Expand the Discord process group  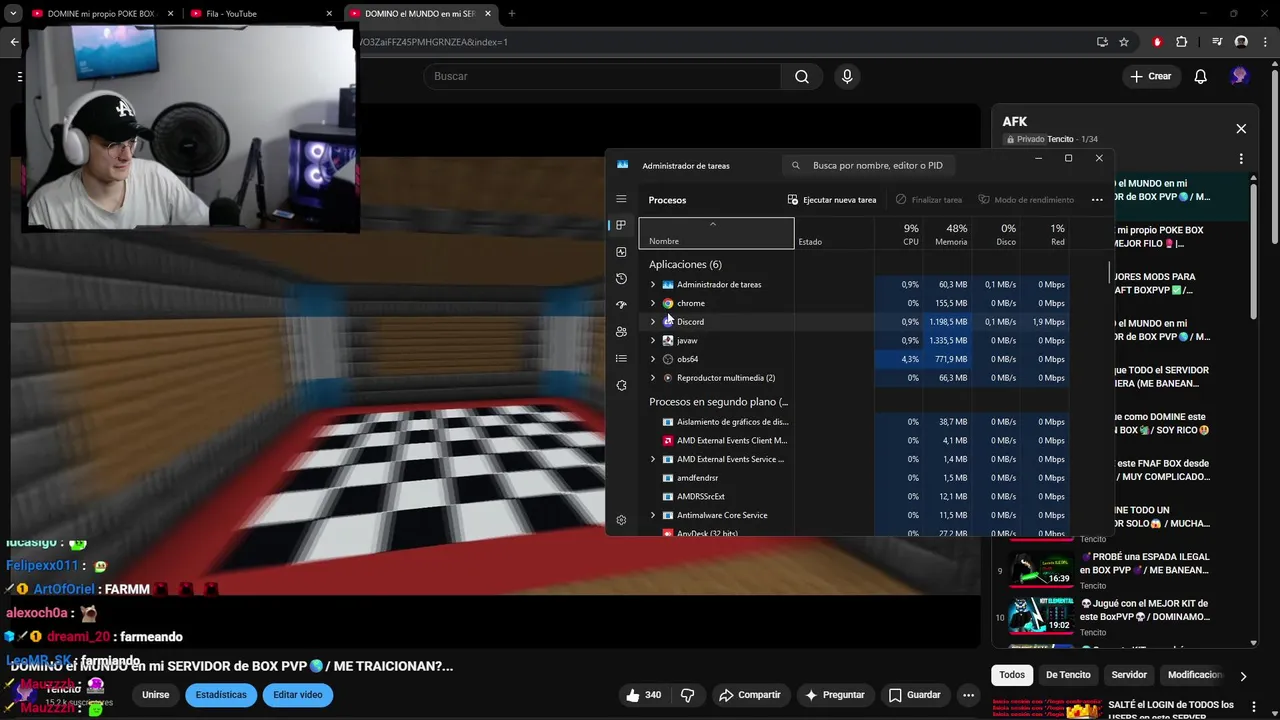point(653,322)
